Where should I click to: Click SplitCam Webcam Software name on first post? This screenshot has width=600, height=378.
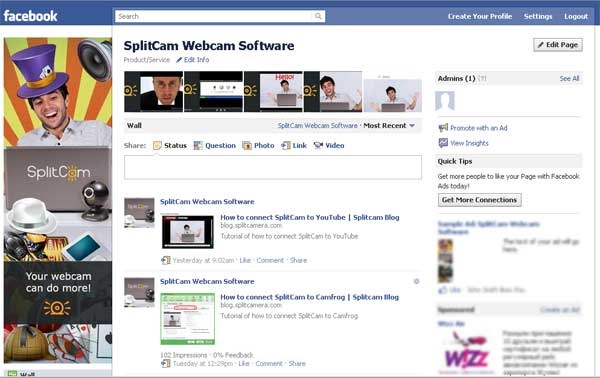click(207, 202)
